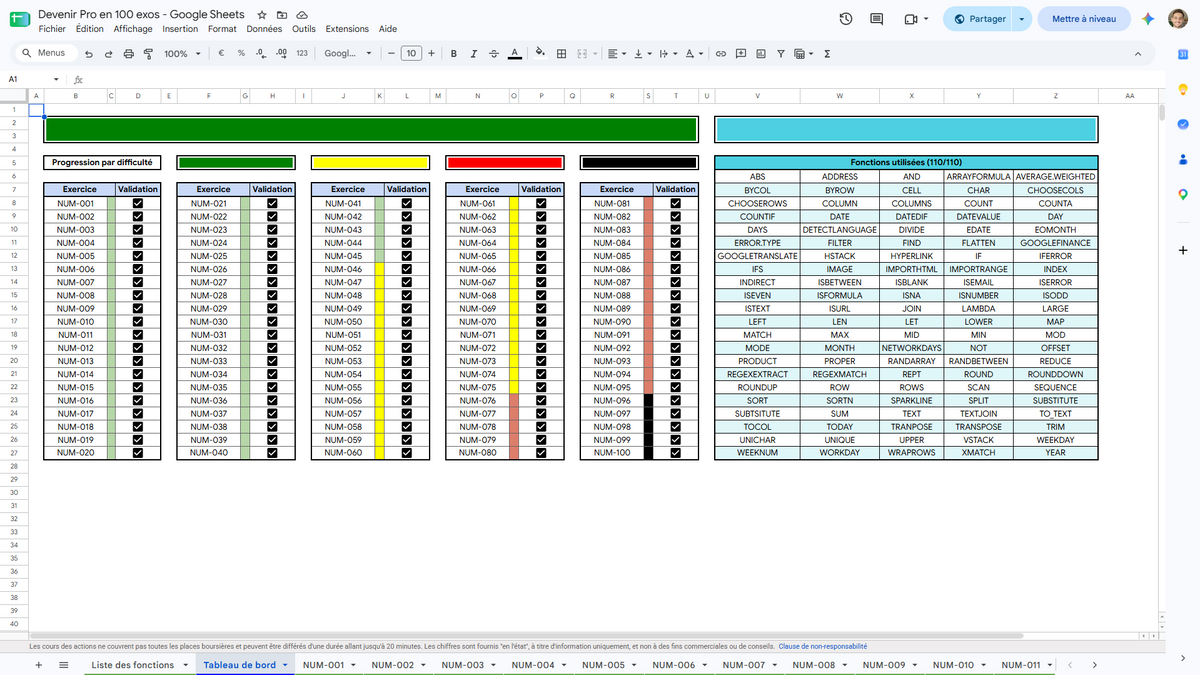The height and width of the screenshot is (675, 1200).
Task: Open the functions sigma menu
Action: point(827,54)
